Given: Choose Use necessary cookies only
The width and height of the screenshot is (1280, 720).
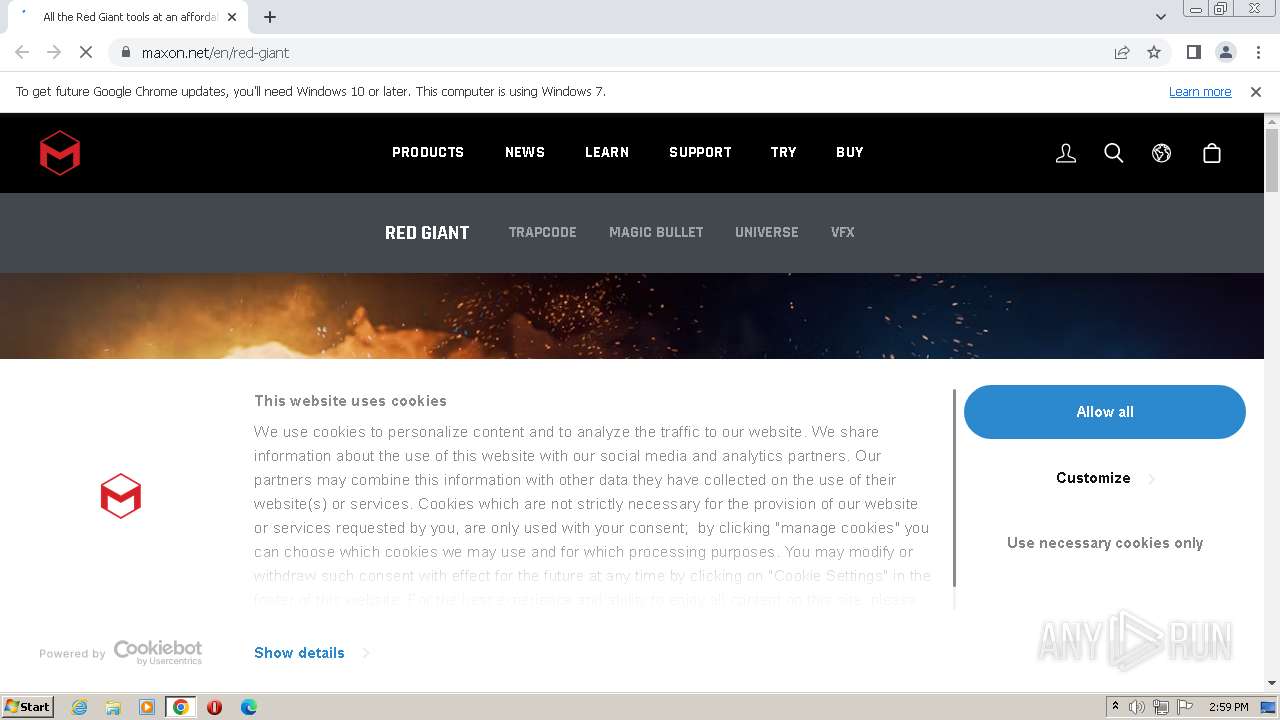Looking at the screenshot, I should (1105, 543).
